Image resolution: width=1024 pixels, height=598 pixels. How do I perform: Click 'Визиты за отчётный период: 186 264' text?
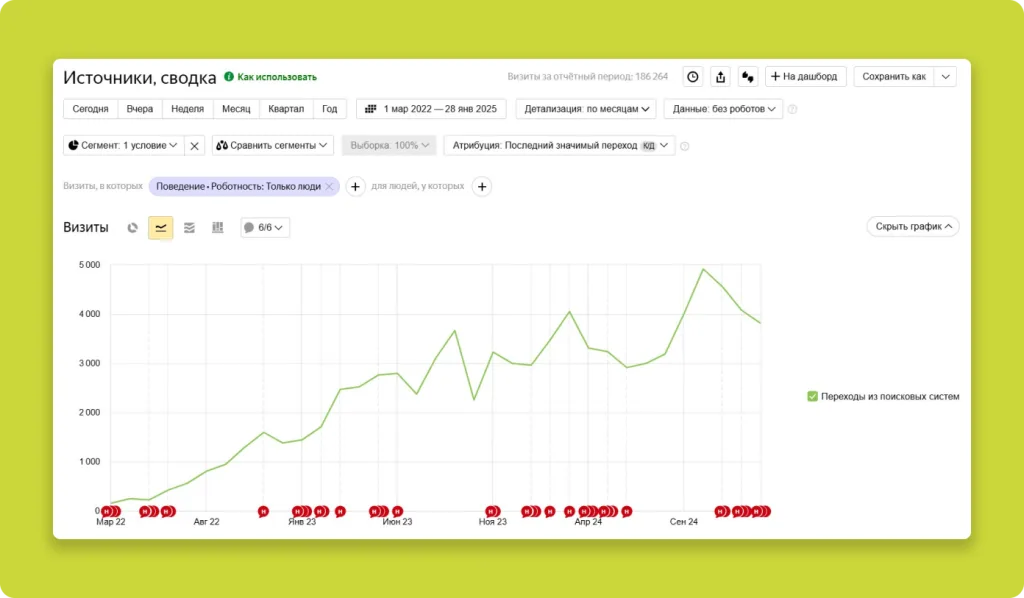588,76
